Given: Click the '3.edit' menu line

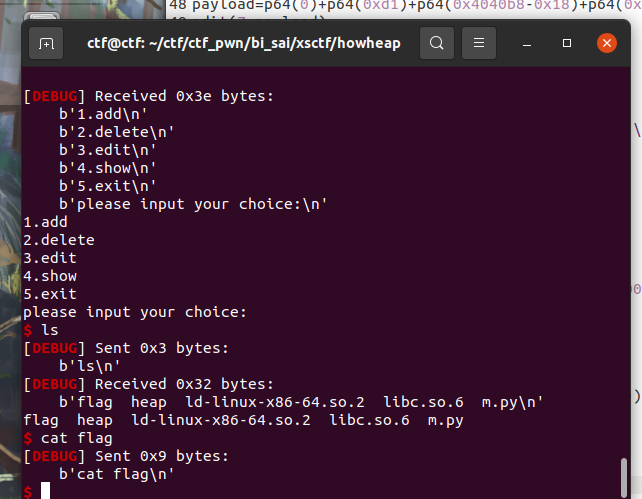Looking at the screenshot, I should point(50,258).
